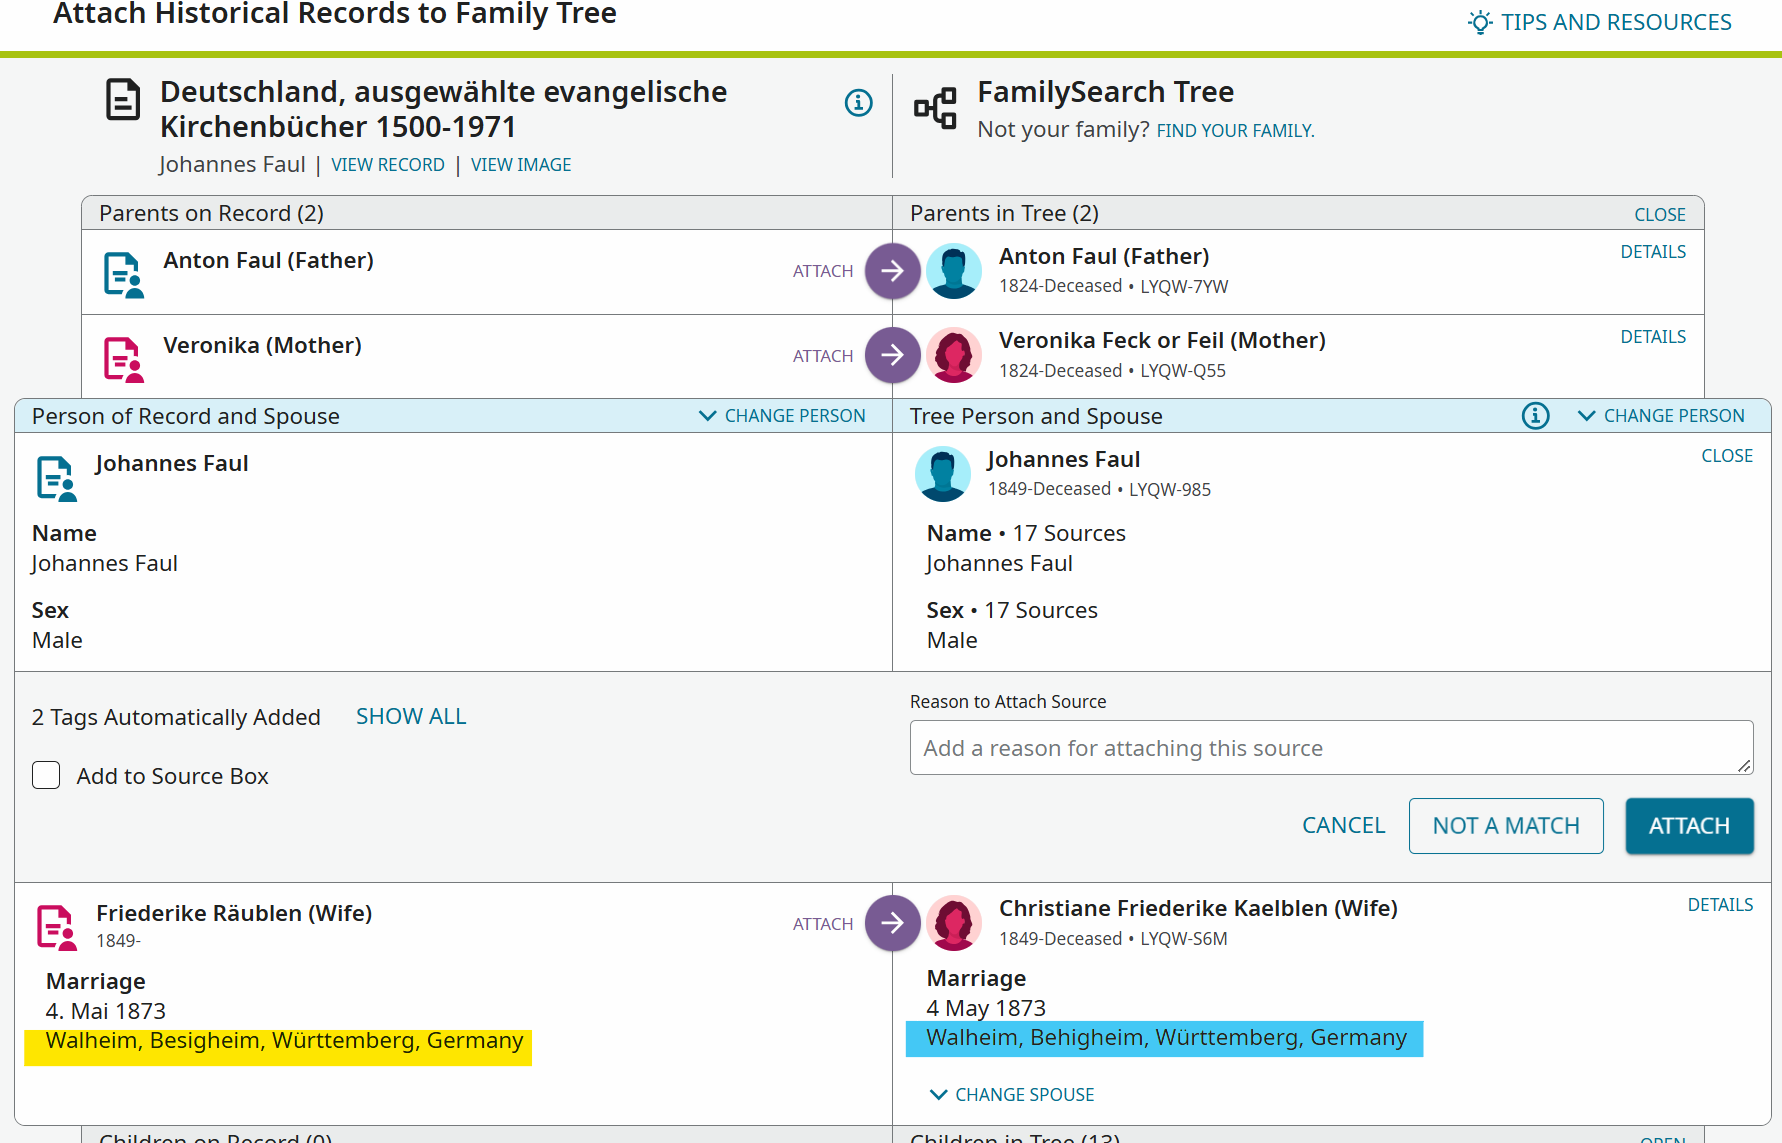Click the Attach label for Anton Faul
1782x1143 pixels.
(823, 271)
